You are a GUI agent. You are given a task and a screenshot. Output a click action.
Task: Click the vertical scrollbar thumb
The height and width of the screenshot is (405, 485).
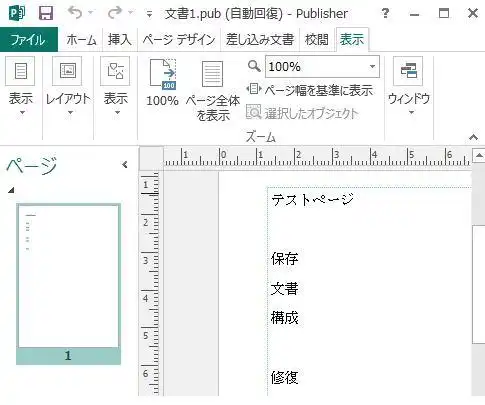[479, 284]
